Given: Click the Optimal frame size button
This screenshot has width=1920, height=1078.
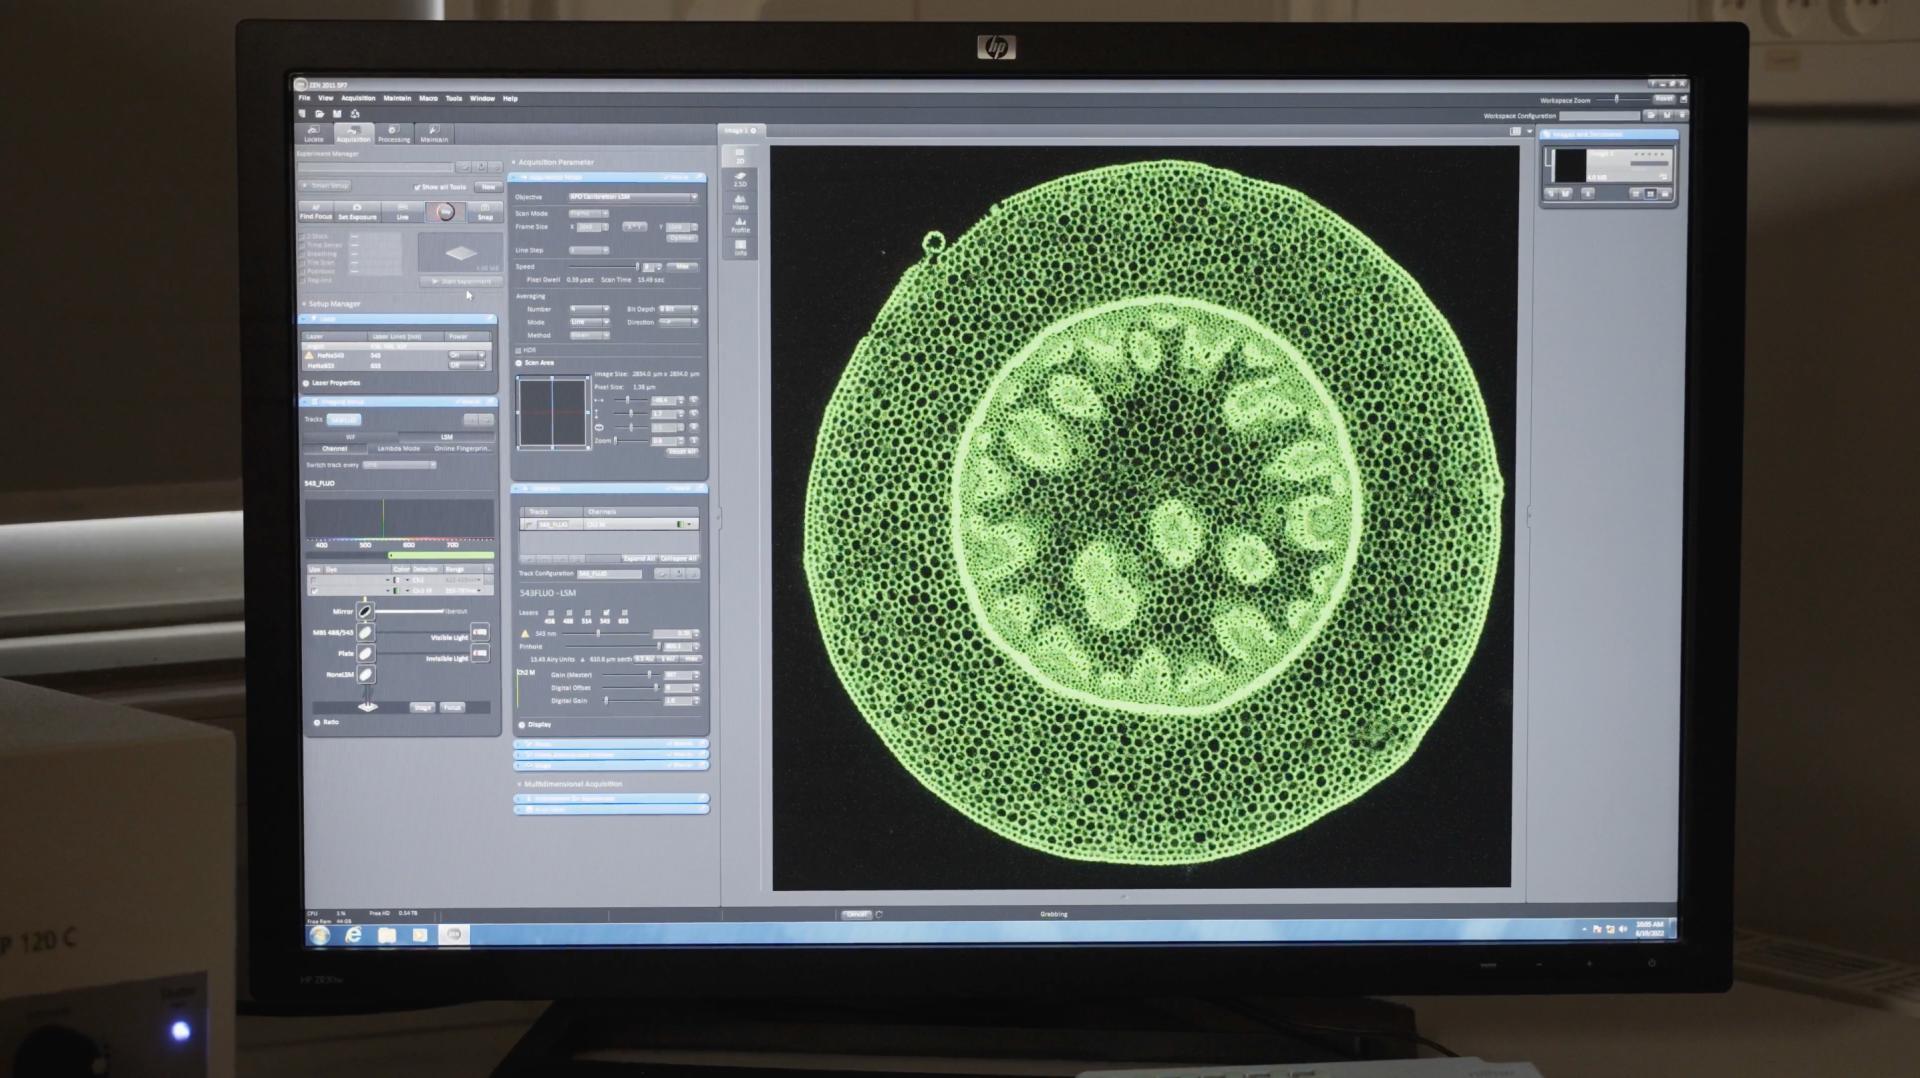Looking at the screenshot, I should point(683,238).
